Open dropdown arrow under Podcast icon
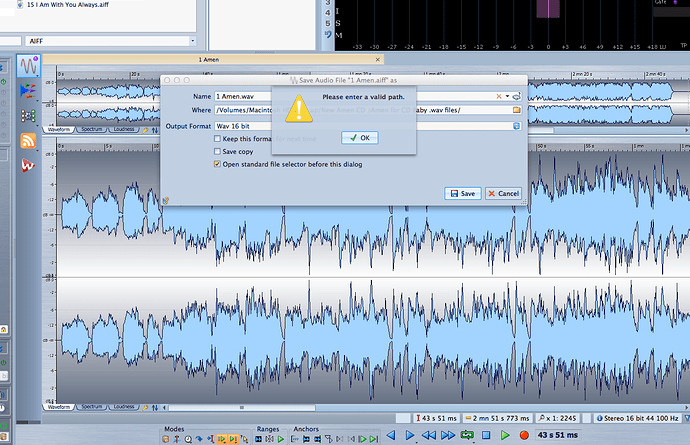690x445 pixels. (x=37, y=151)
